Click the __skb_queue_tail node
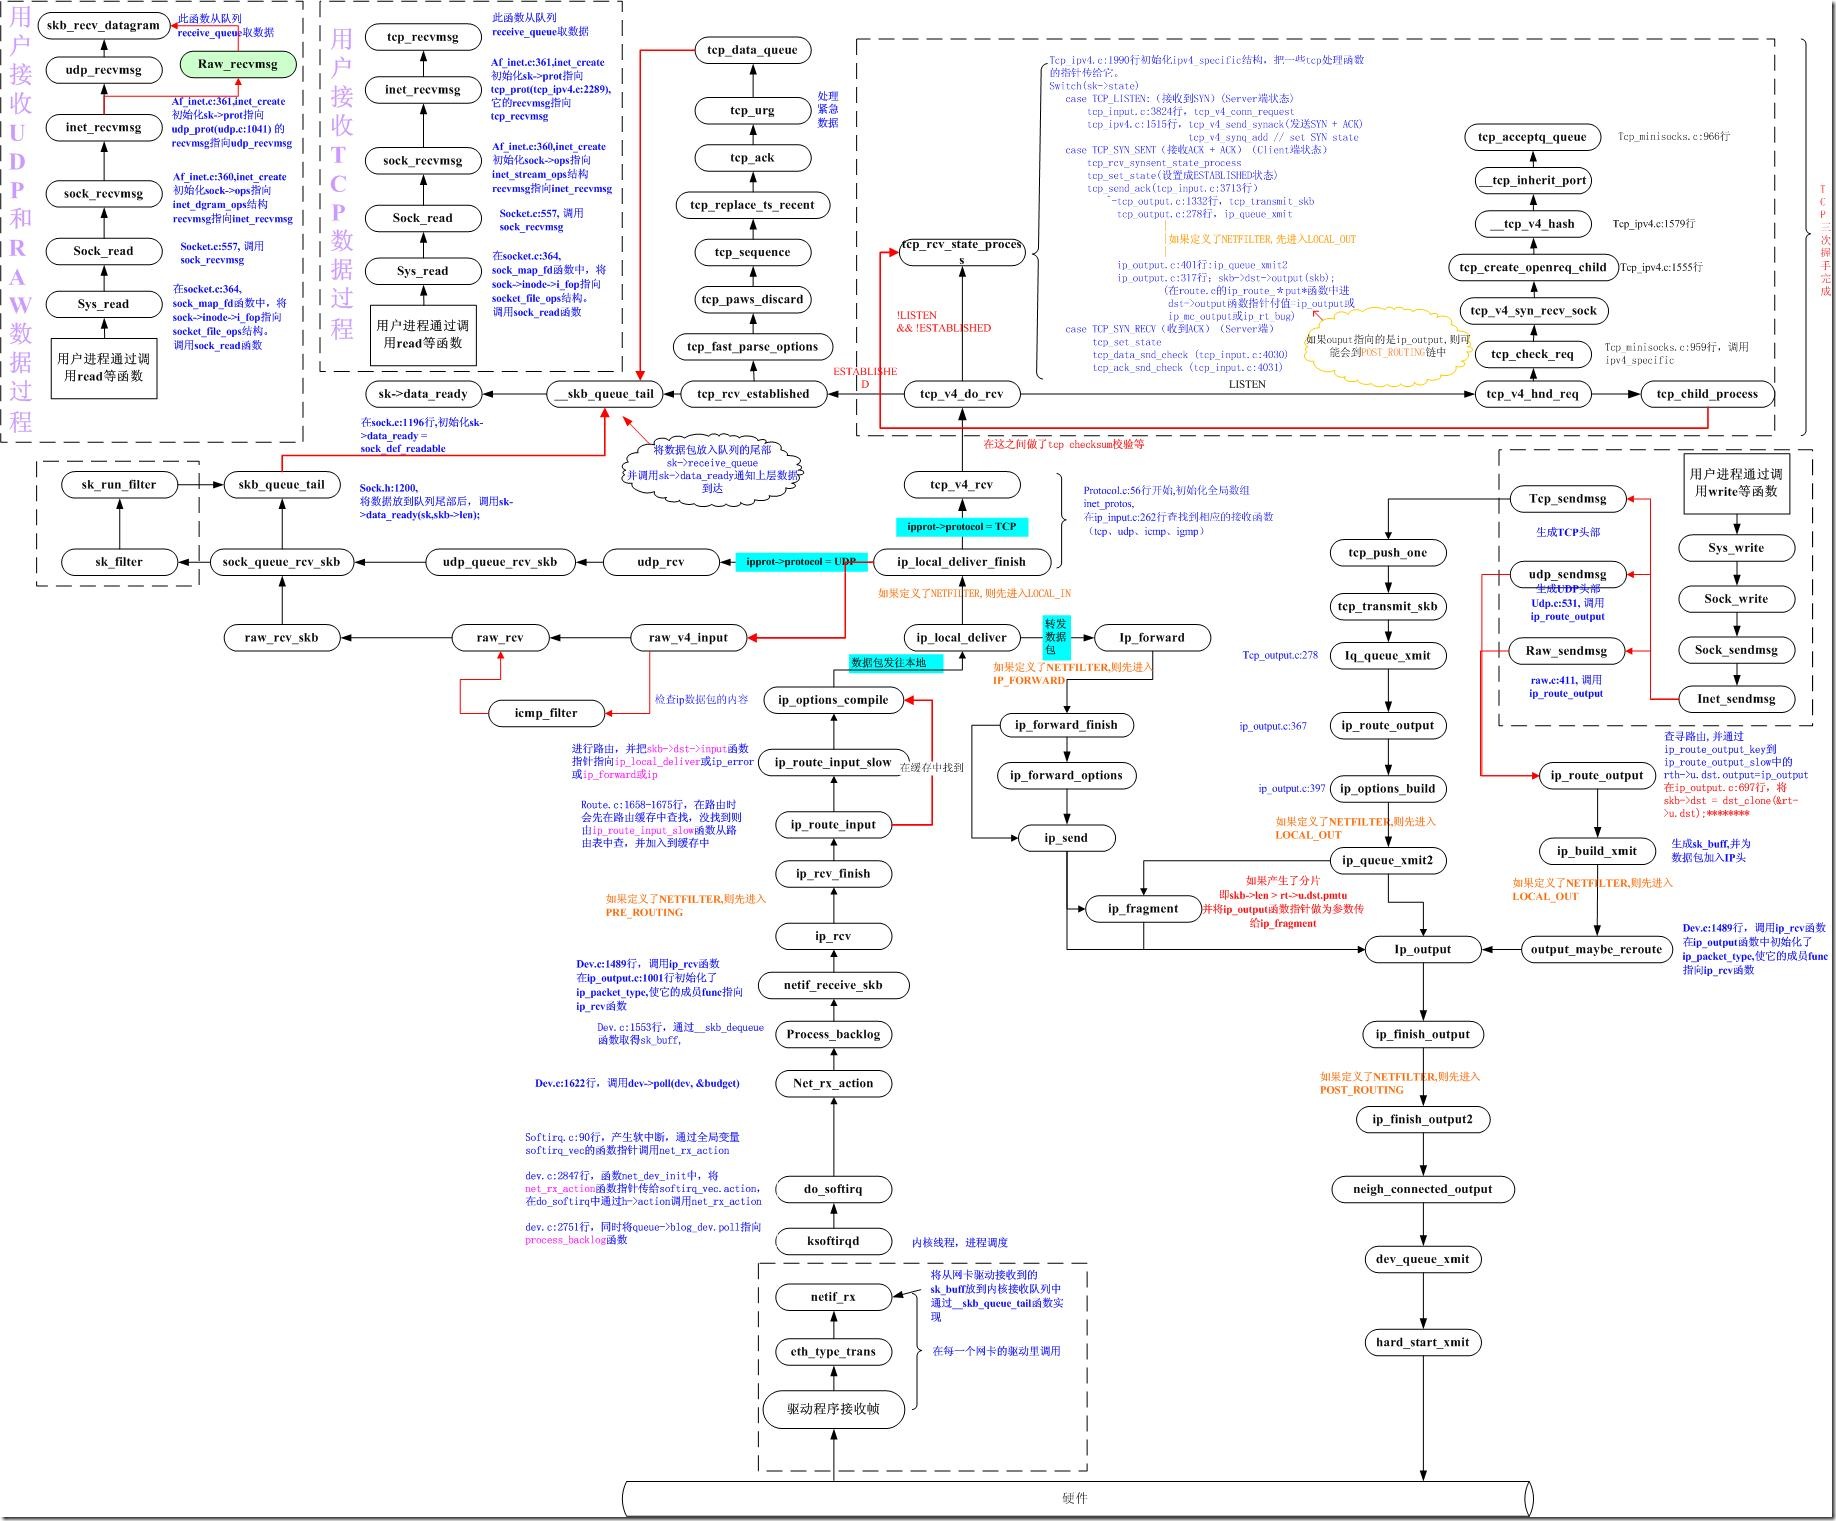 click(x=605, y=394)
